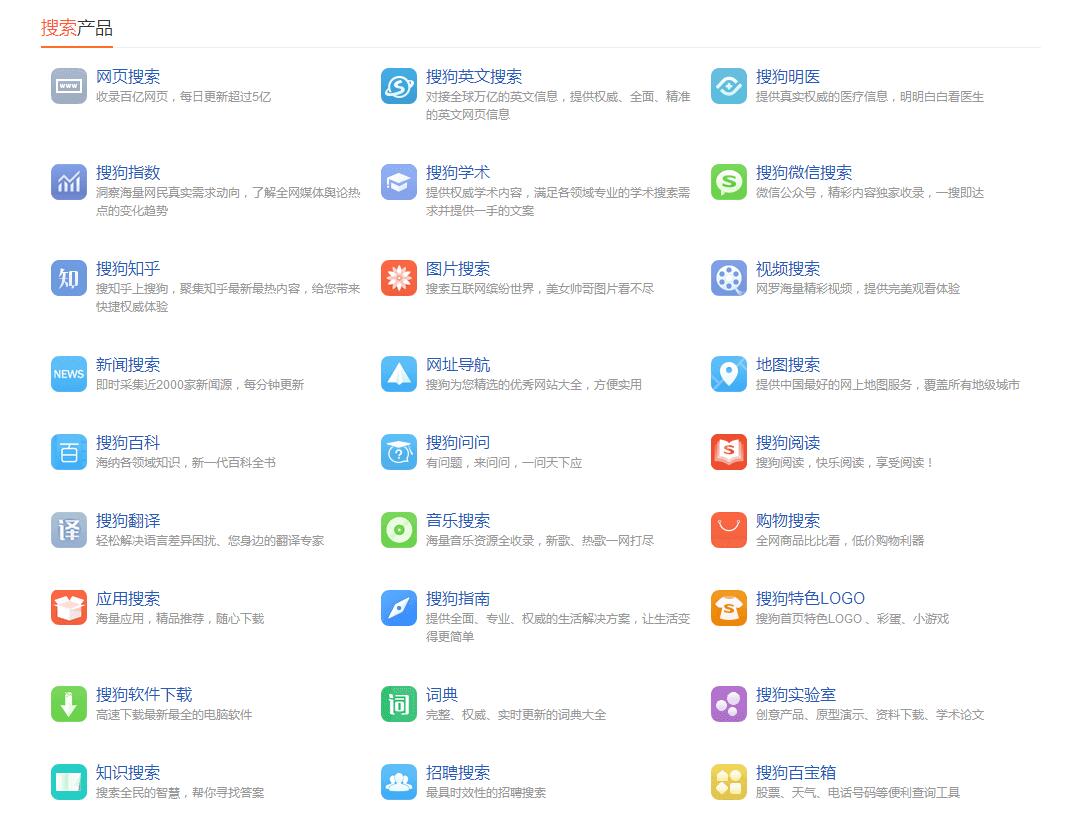The width and height of the screenshot is (1065, 817).
Task: Open the 视频搜索 title link
Action: pos(788,268)
